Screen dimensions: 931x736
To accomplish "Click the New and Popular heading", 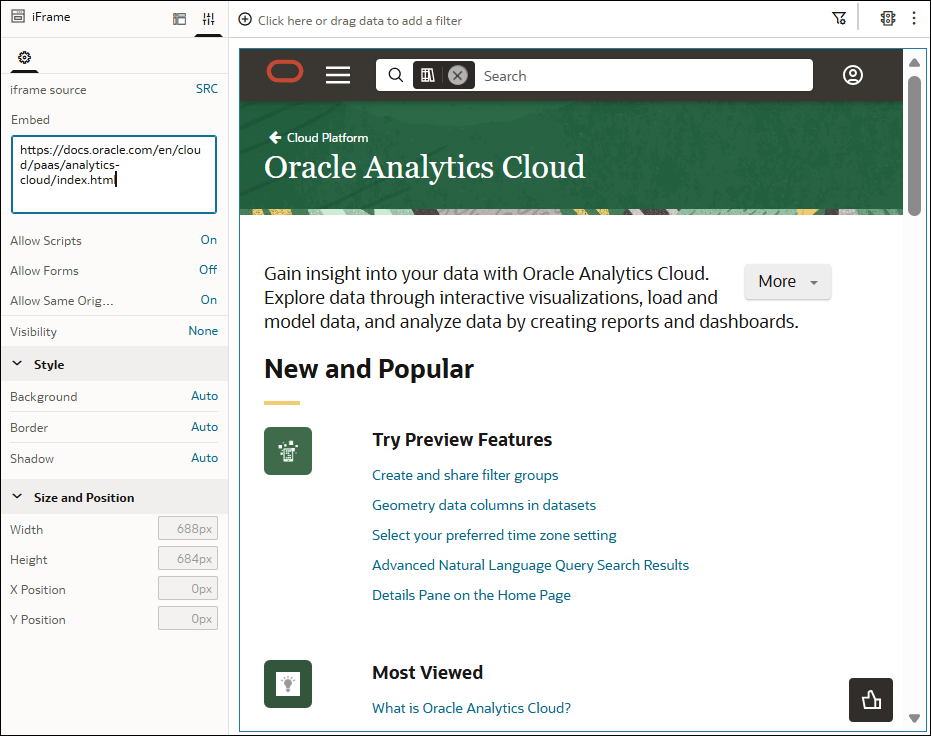I will click(369, 369).
